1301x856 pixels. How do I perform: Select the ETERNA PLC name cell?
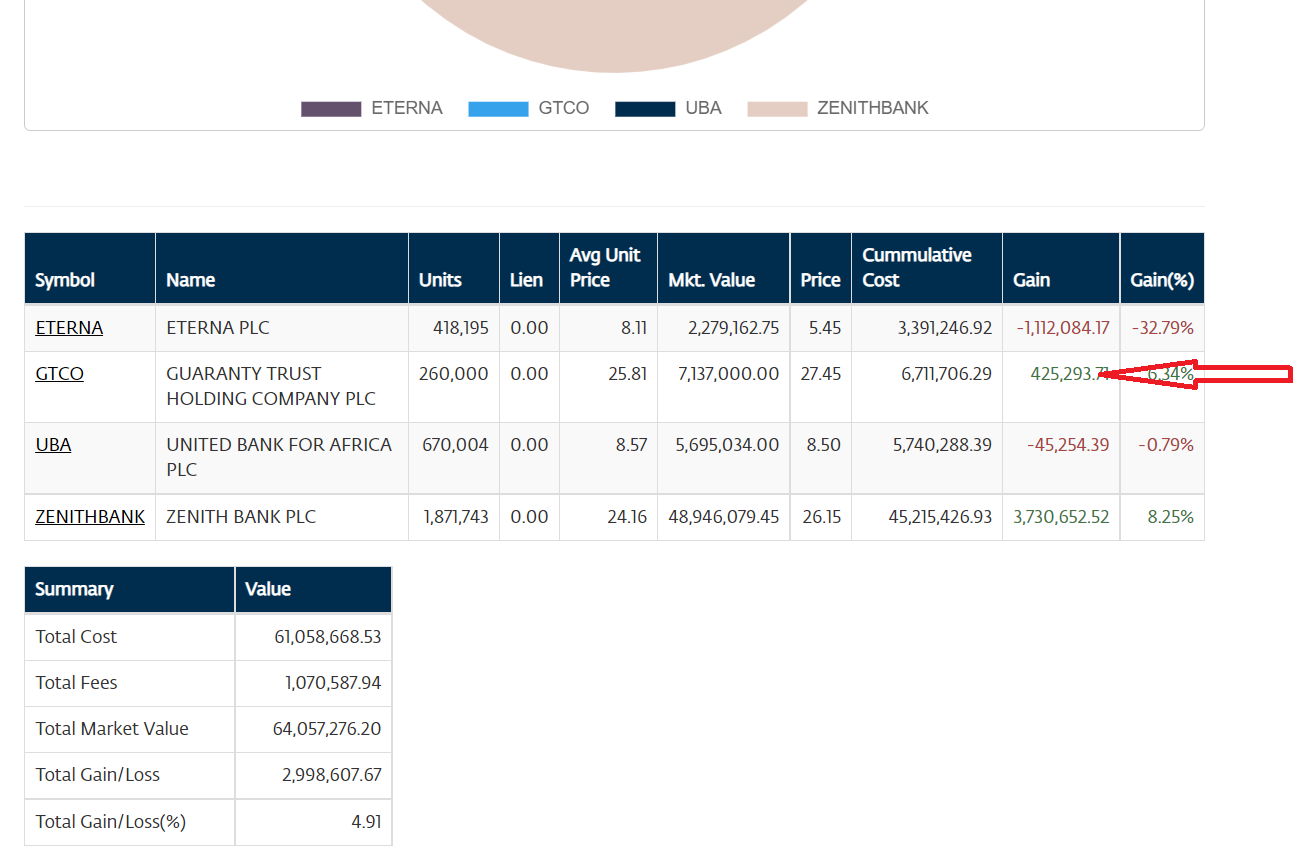[x=282, y=328]
